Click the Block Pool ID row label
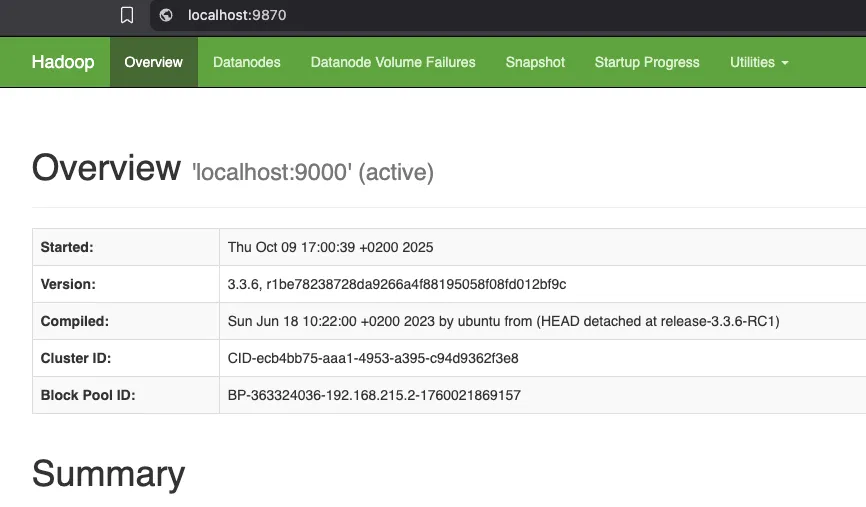This screenshot has height=507, width=866. click(x=88, y=395)
